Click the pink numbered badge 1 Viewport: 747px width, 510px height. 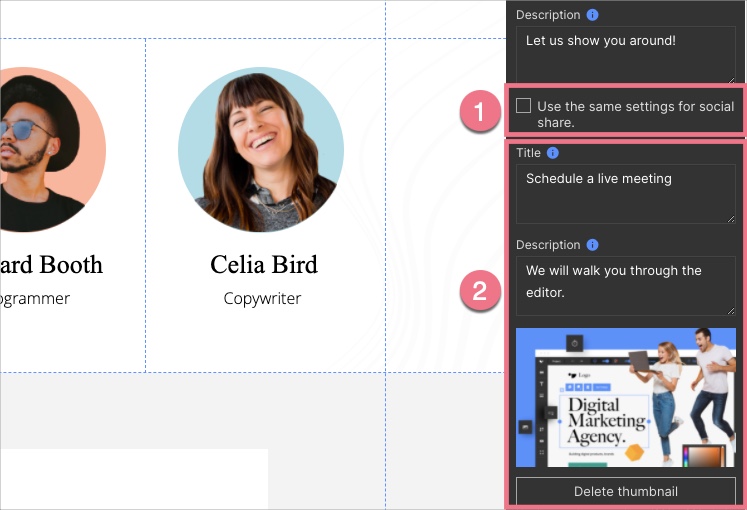click(x=480, y=113)
